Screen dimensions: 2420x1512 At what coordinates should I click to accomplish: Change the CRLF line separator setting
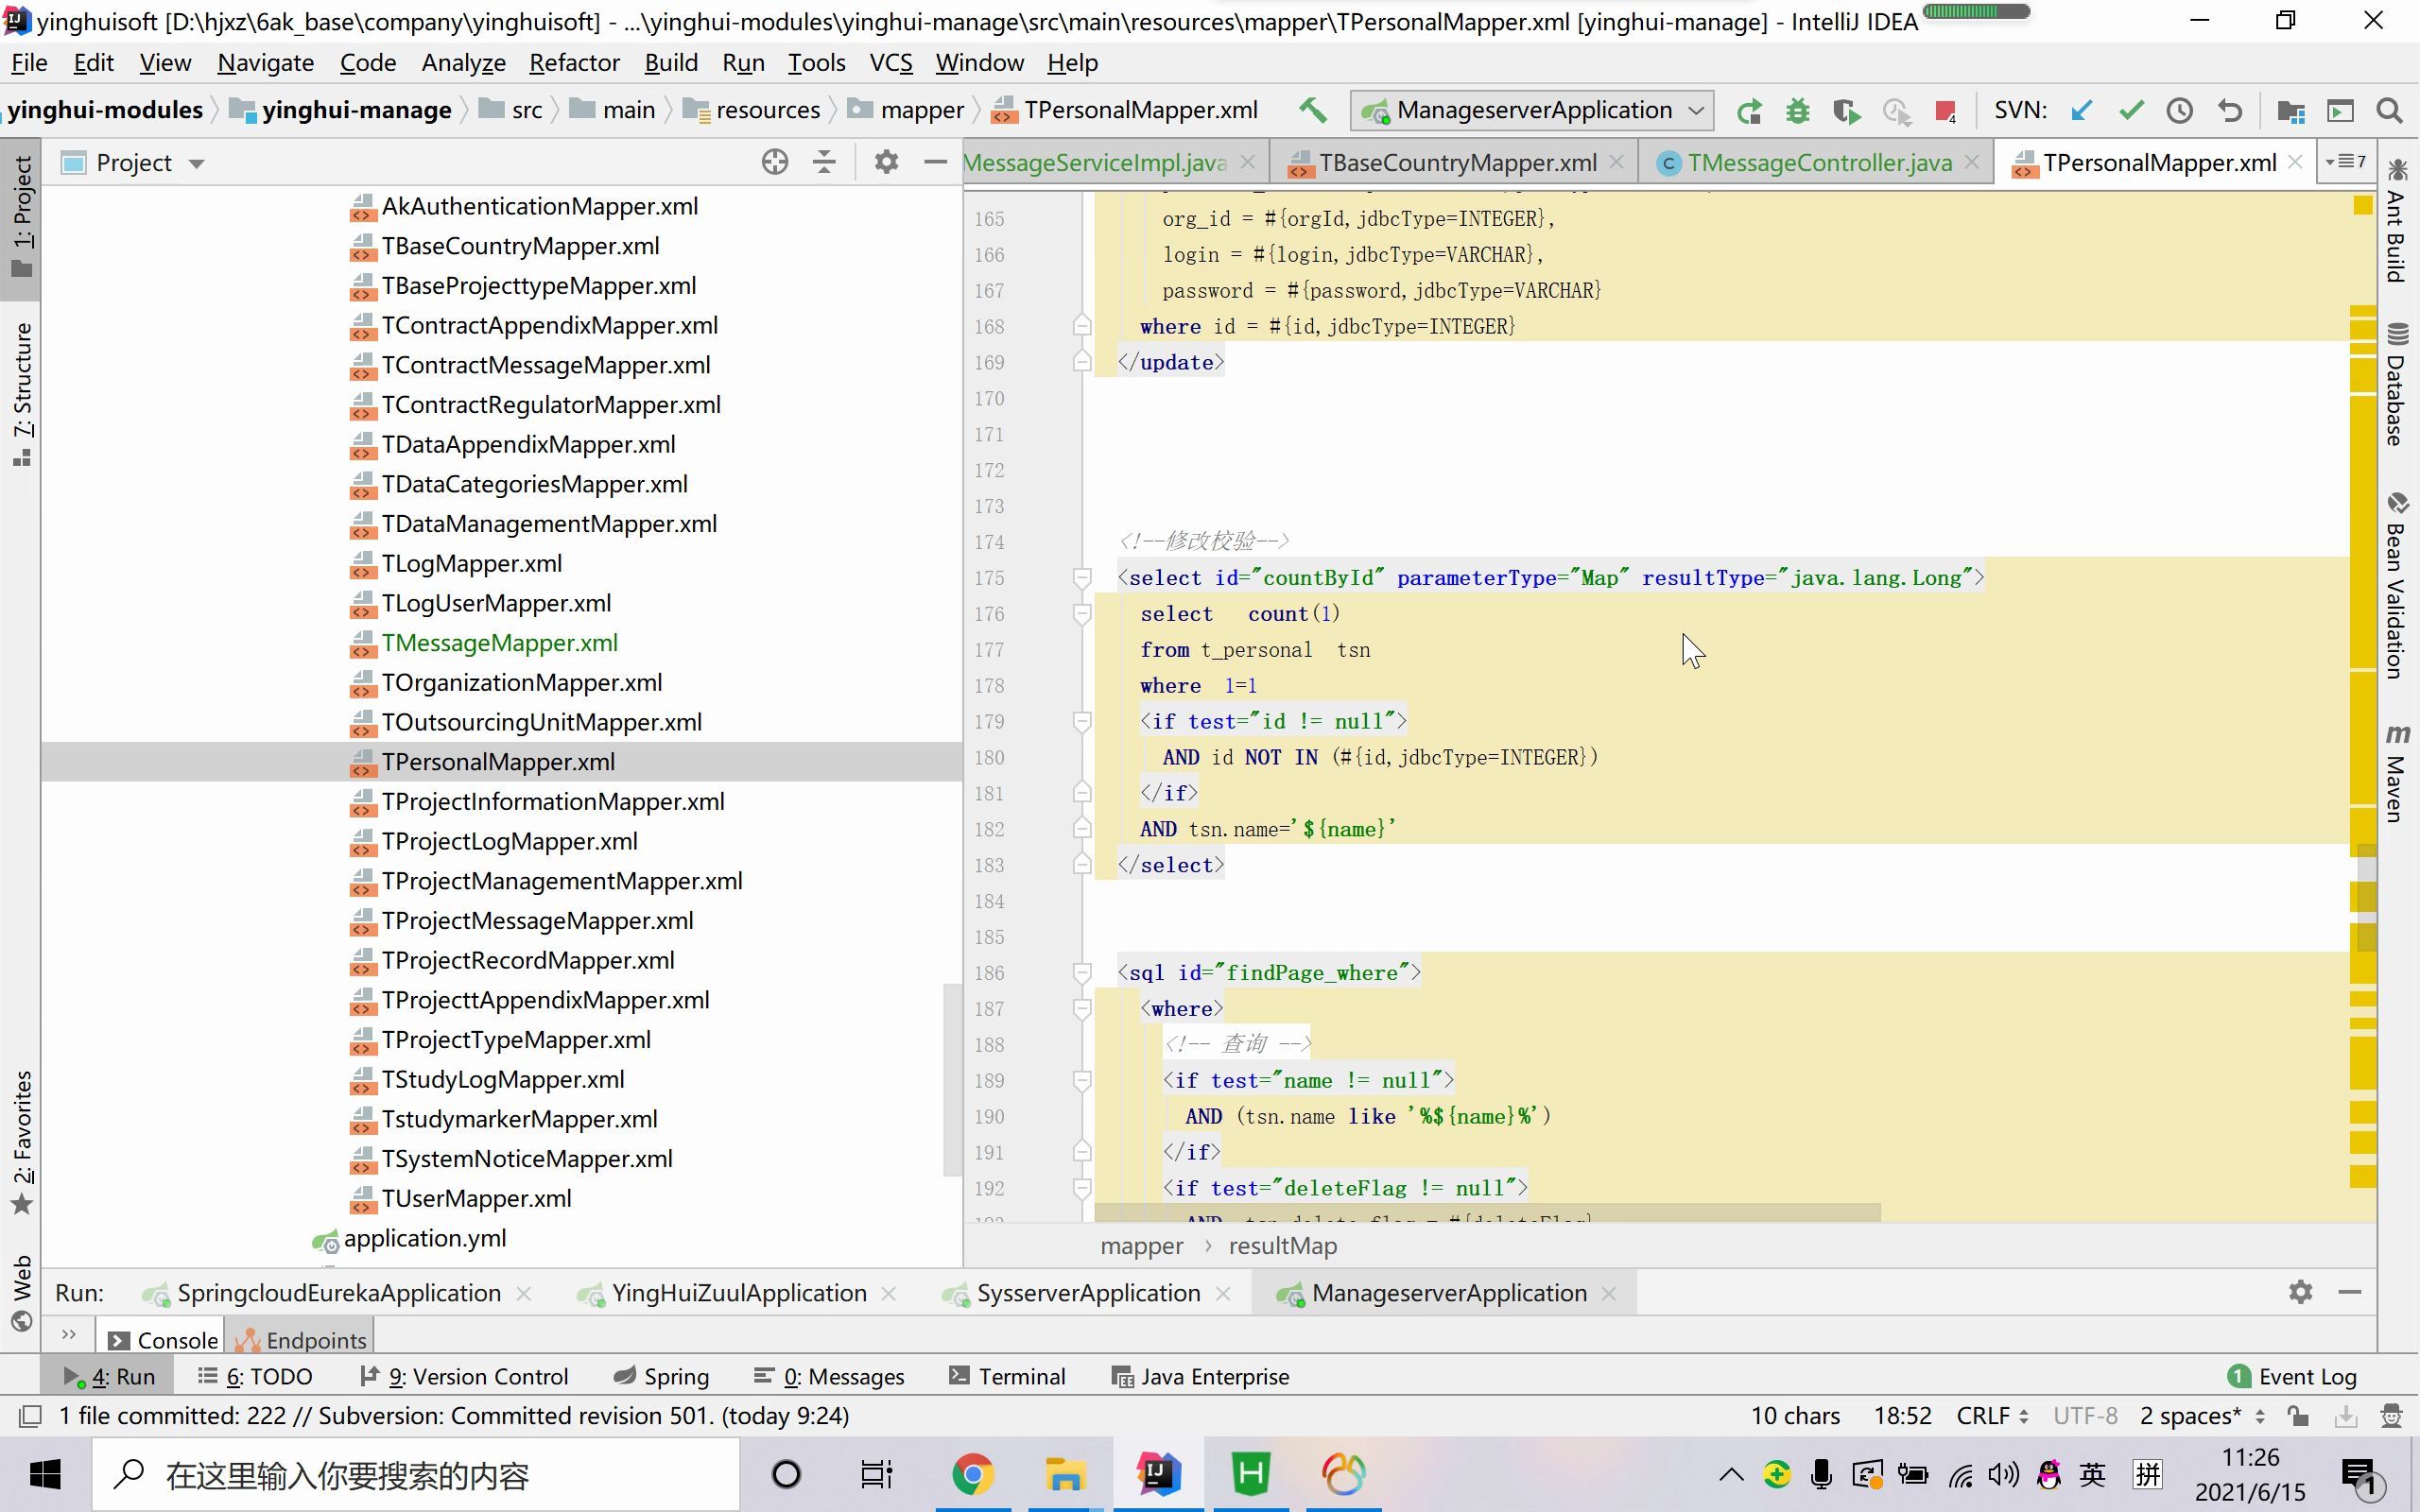tap(1992, 1416)
